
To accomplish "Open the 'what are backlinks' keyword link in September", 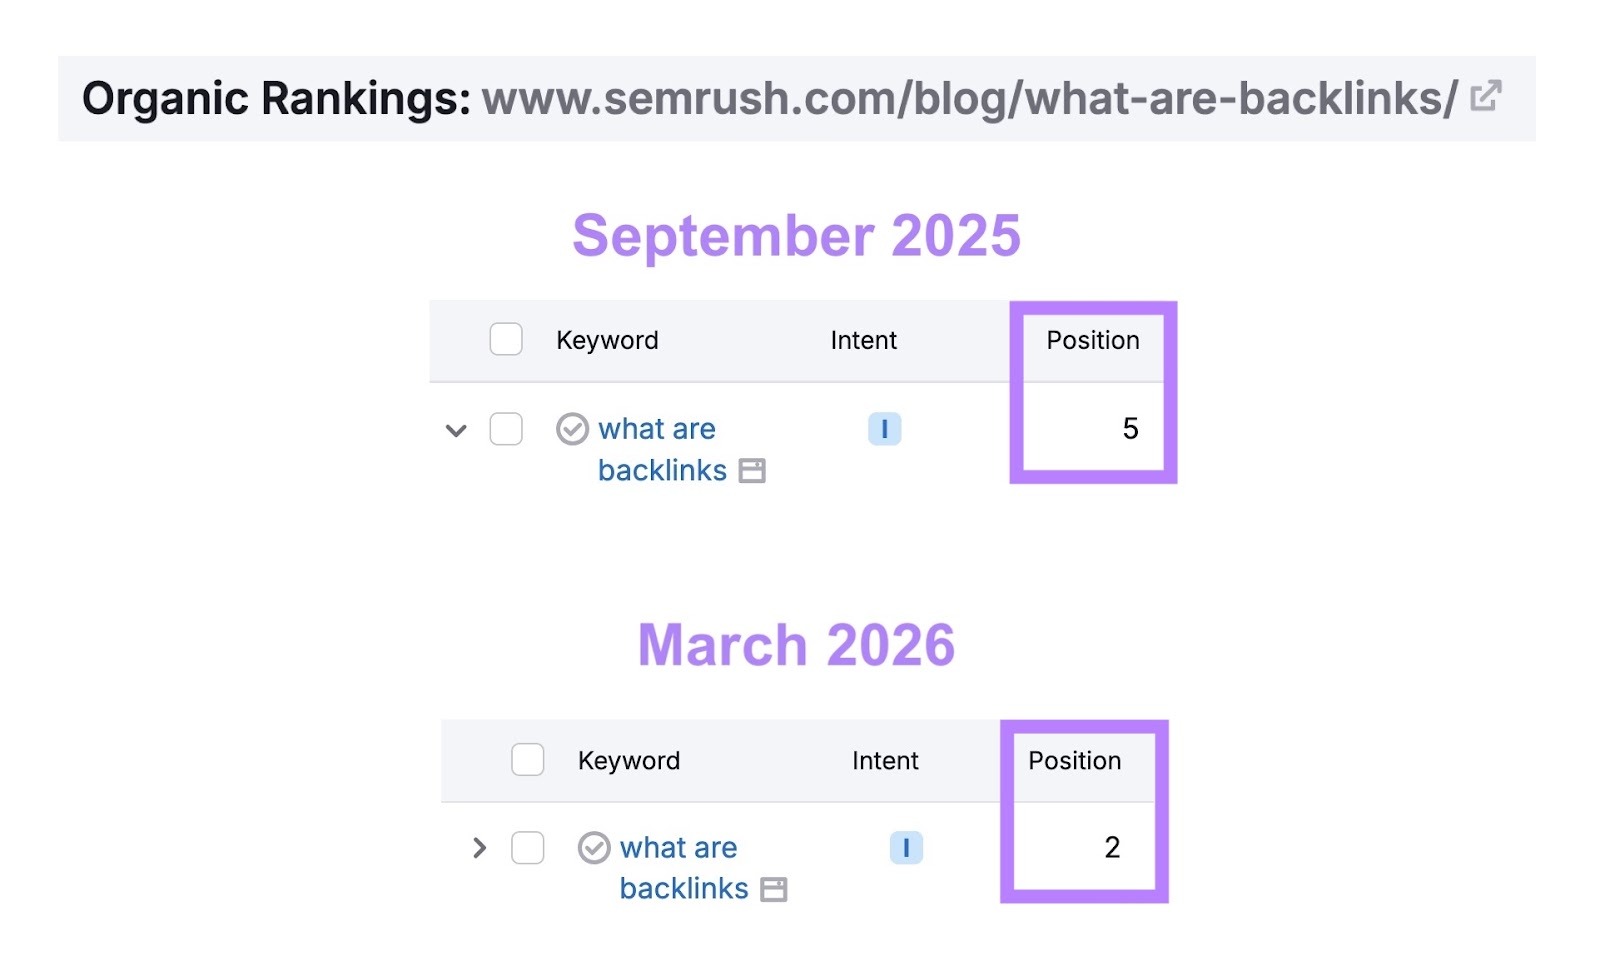I will click(x=657, y=429).
